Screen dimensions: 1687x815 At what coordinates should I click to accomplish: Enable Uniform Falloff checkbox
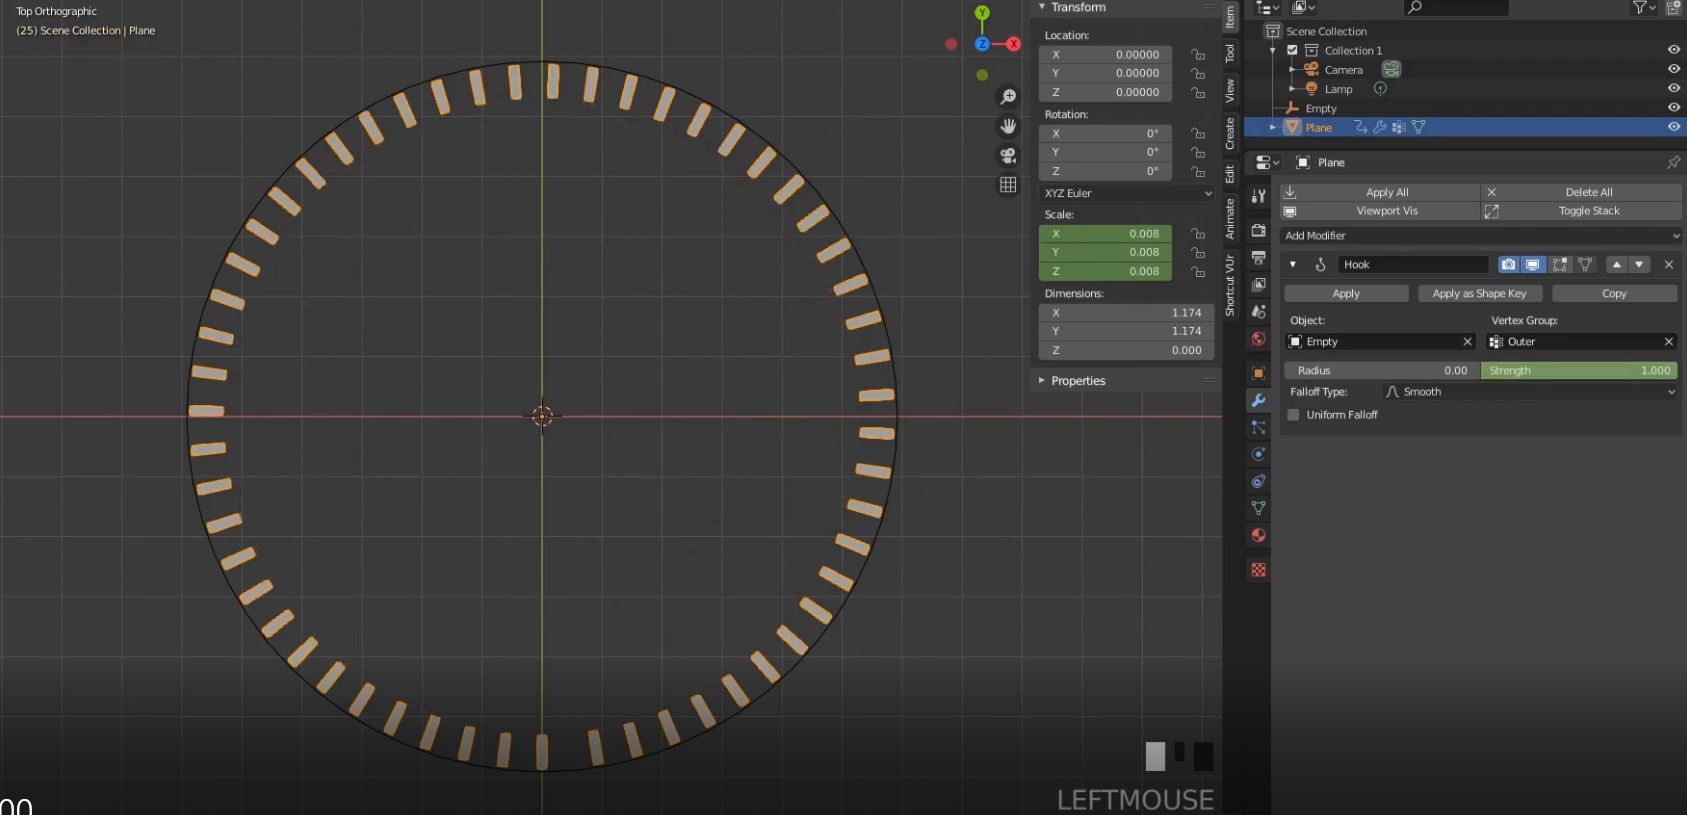point(1293,415)
